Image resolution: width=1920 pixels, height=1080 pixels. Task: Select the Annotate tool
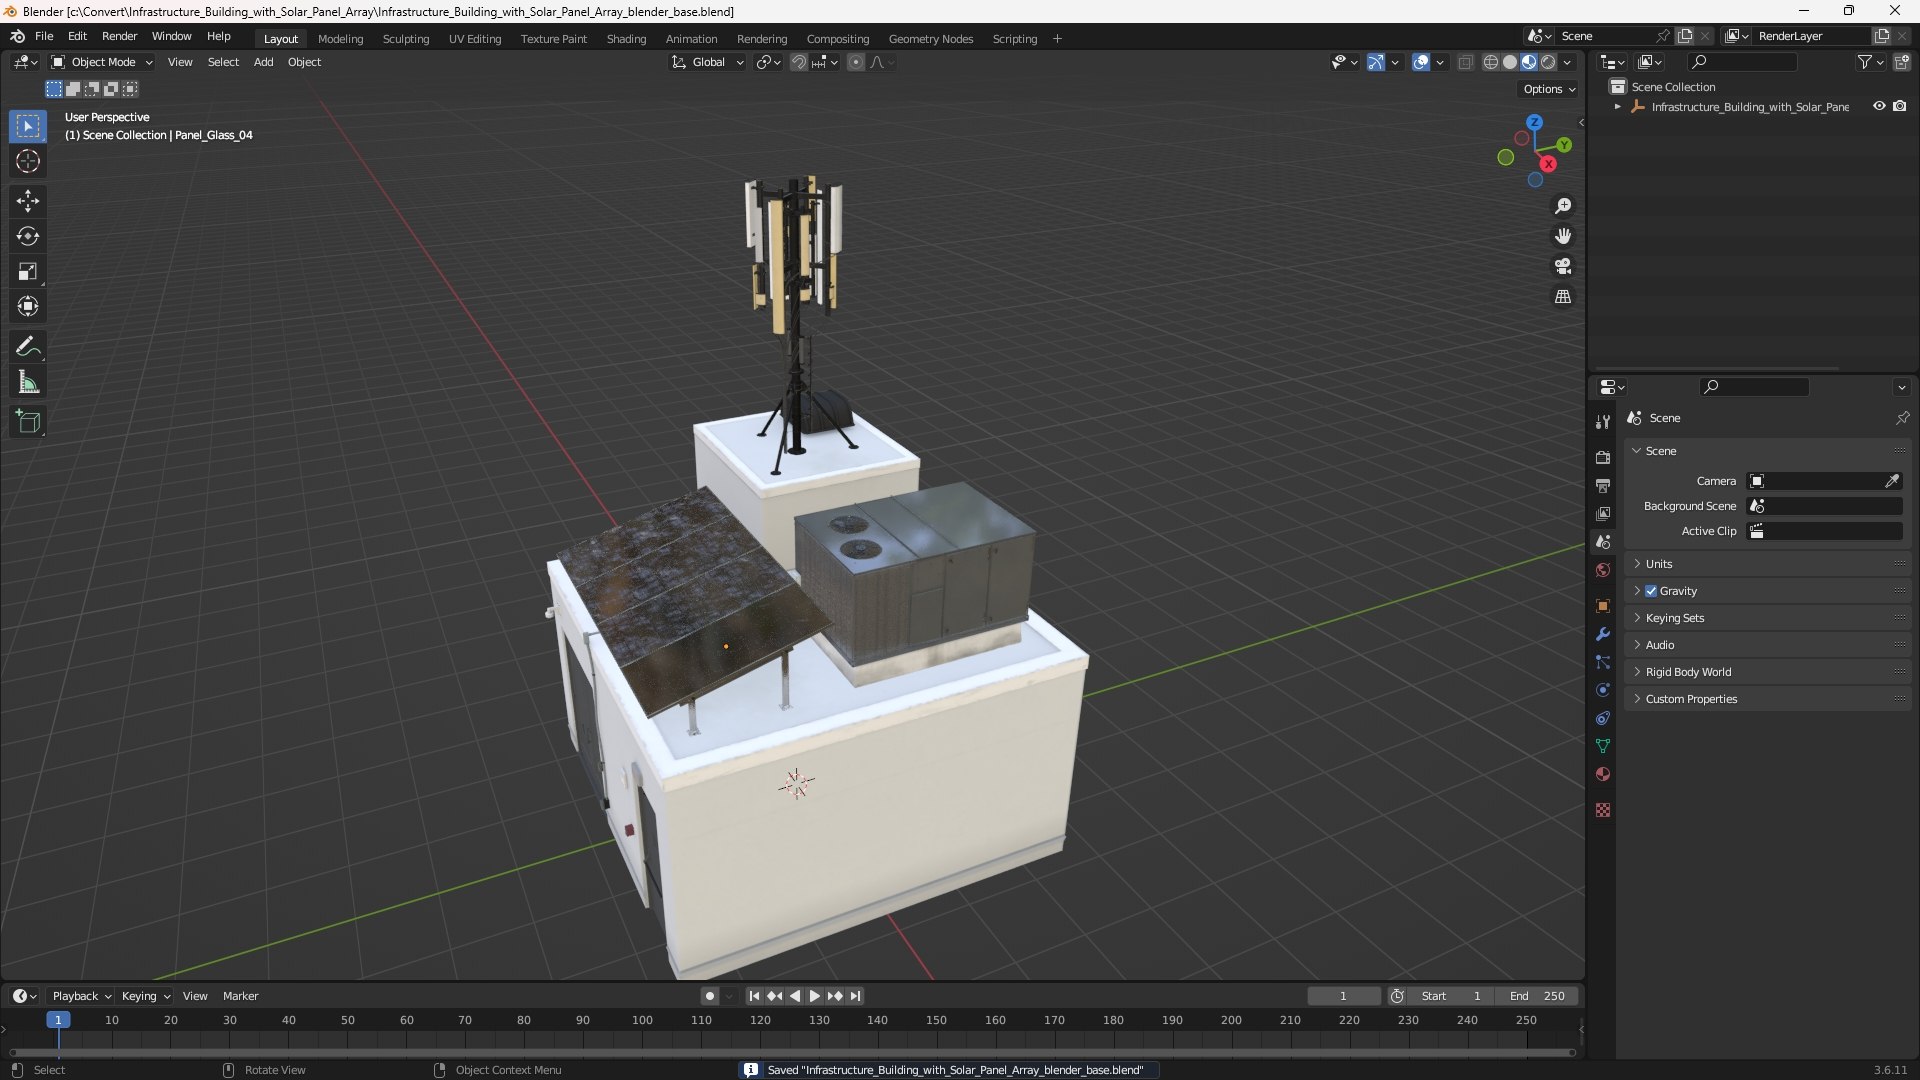[28, 347]
